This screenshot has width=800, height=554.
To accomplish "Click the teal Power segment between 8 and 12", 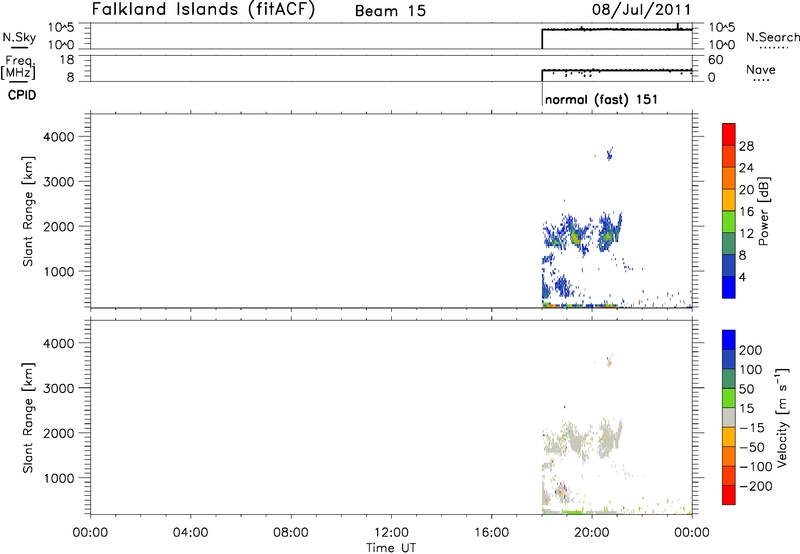I will 729,244.
